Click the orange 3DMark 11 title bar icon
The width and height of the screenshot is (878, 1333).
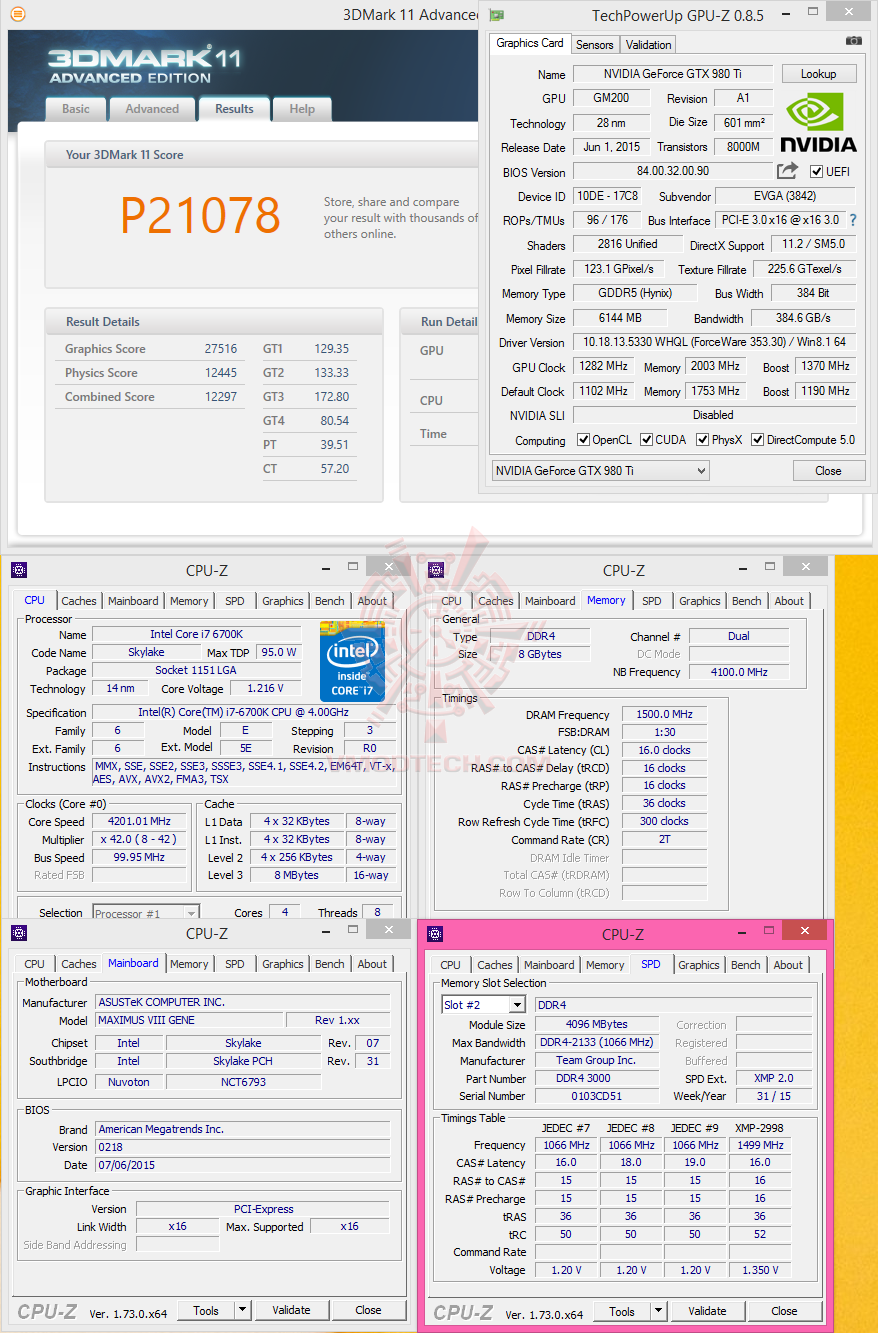pyautogui.click(x=18, y=14)
